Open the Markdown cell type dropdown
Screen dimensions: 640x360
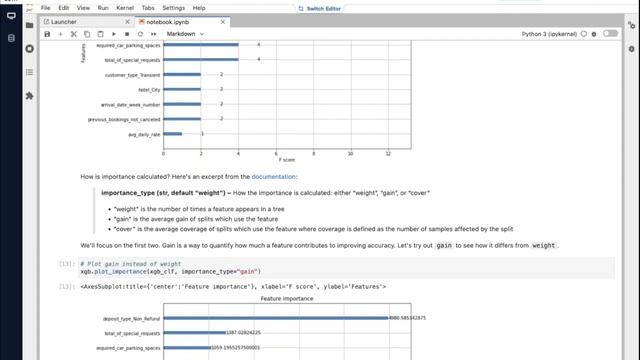tap(185, 34)
